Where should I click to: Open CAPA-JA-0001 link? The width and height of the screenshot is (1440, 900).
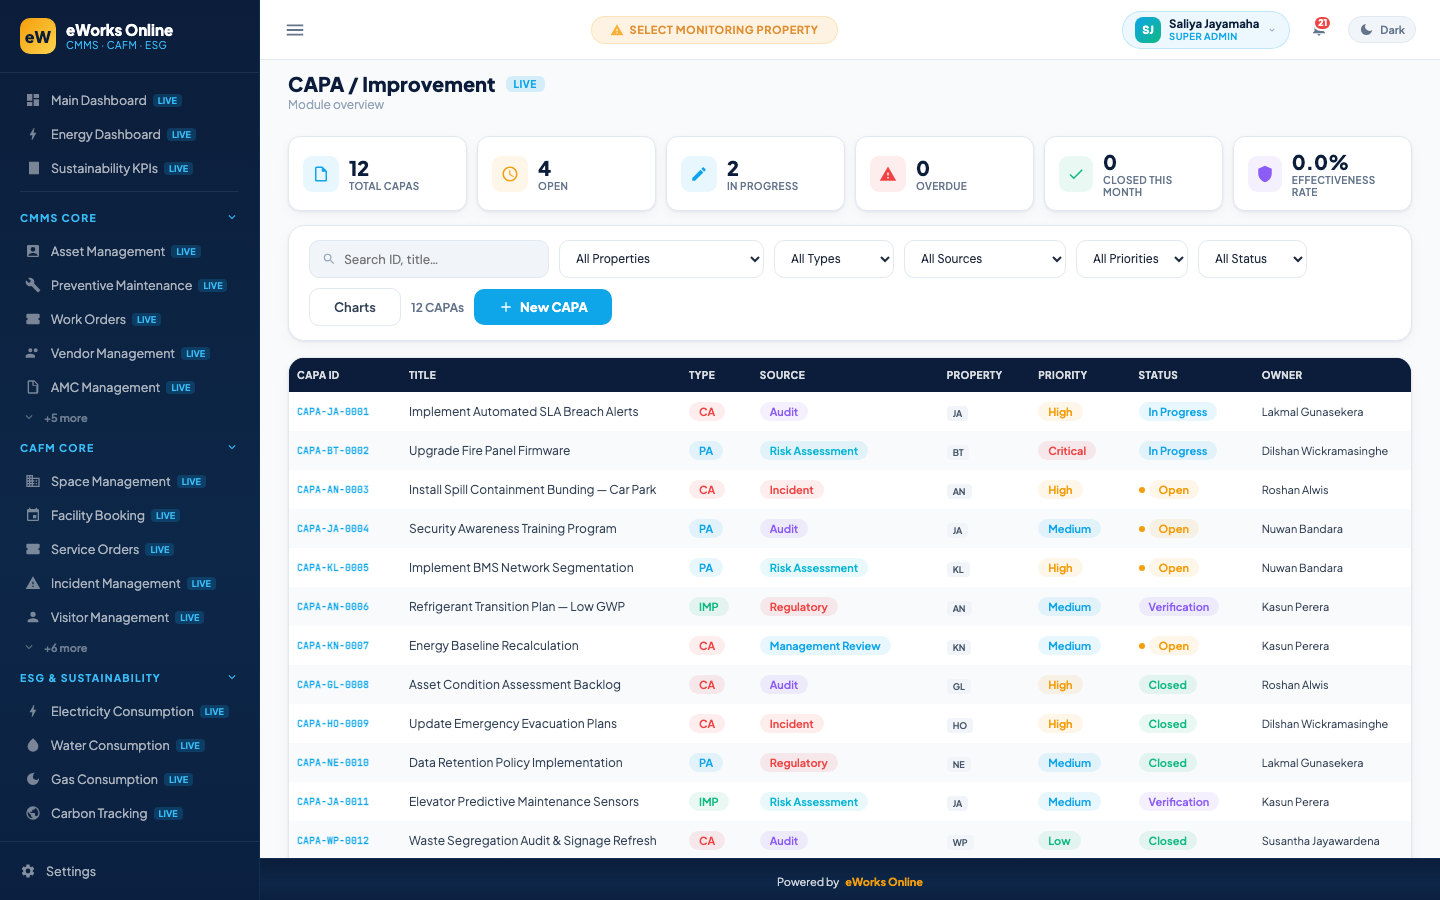tap(333, 412)
